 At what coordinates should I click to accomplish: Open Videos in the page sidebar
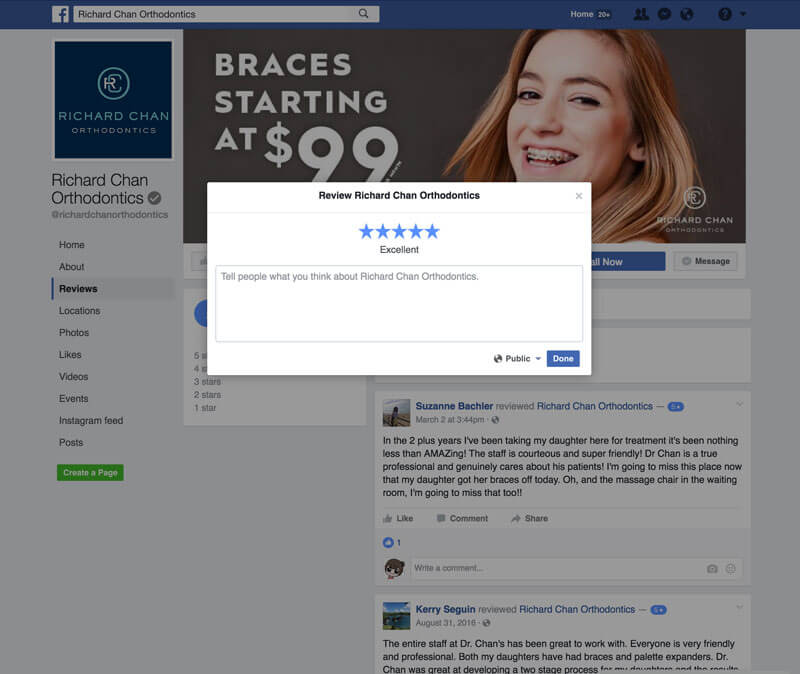73,377
